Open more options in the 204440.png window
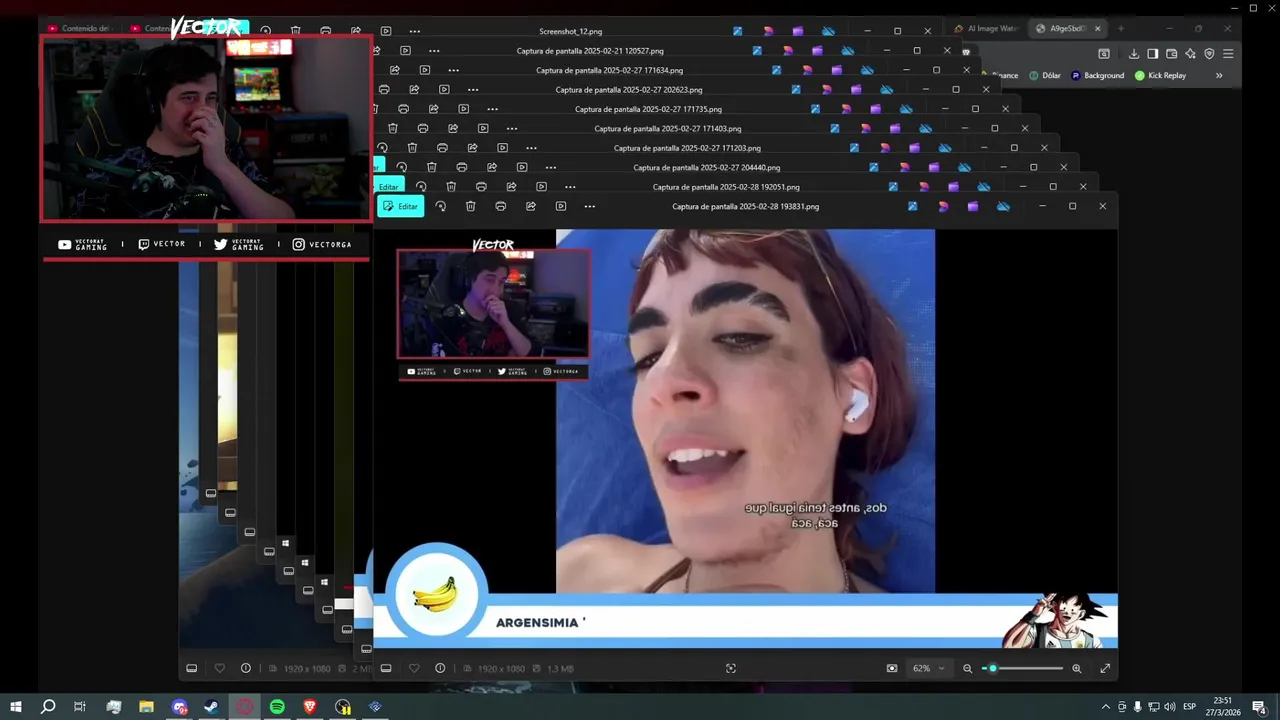The width and height of the screenshot is (1280, 720). click(x=550, y=167)
